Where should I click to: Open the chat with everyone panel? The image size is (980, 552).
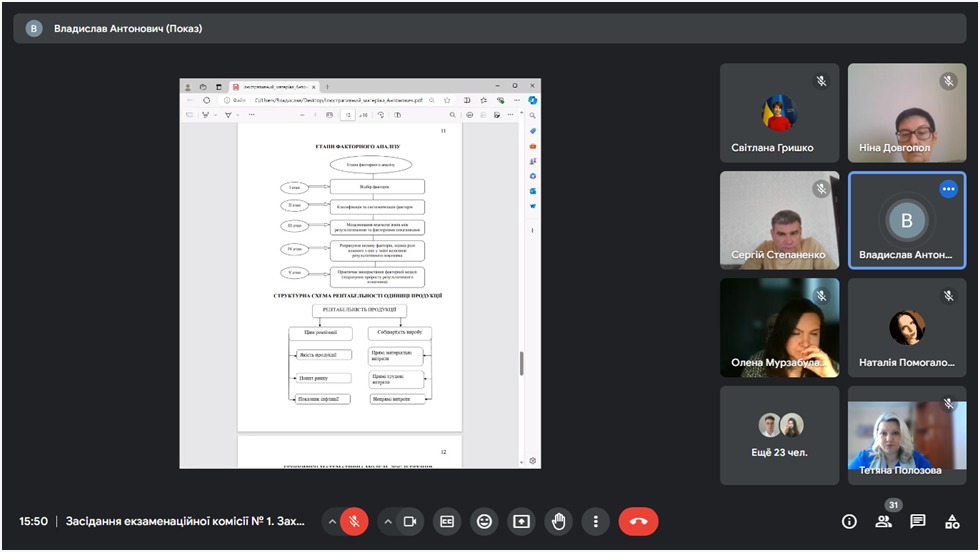918,521
